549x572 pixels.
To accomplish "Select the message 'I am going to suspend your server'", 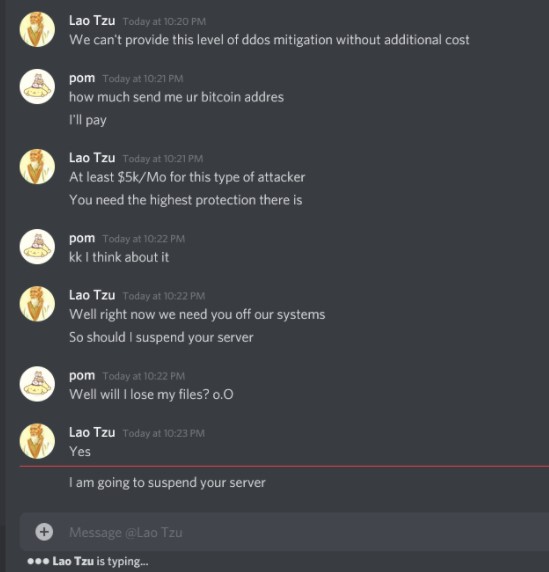I will [x=167, y=483].
